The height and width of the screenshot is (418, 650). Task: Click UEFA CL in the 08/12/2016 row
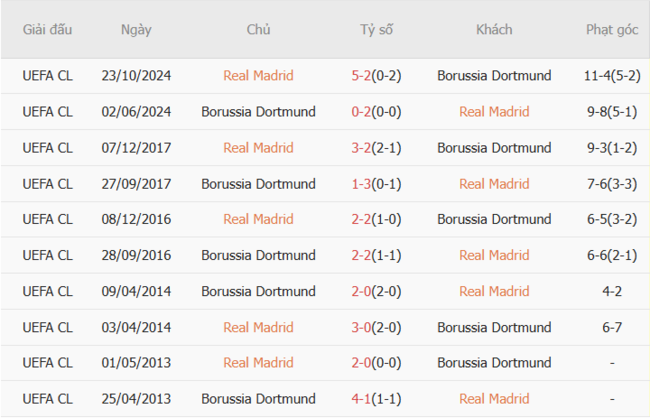[48, 219]
